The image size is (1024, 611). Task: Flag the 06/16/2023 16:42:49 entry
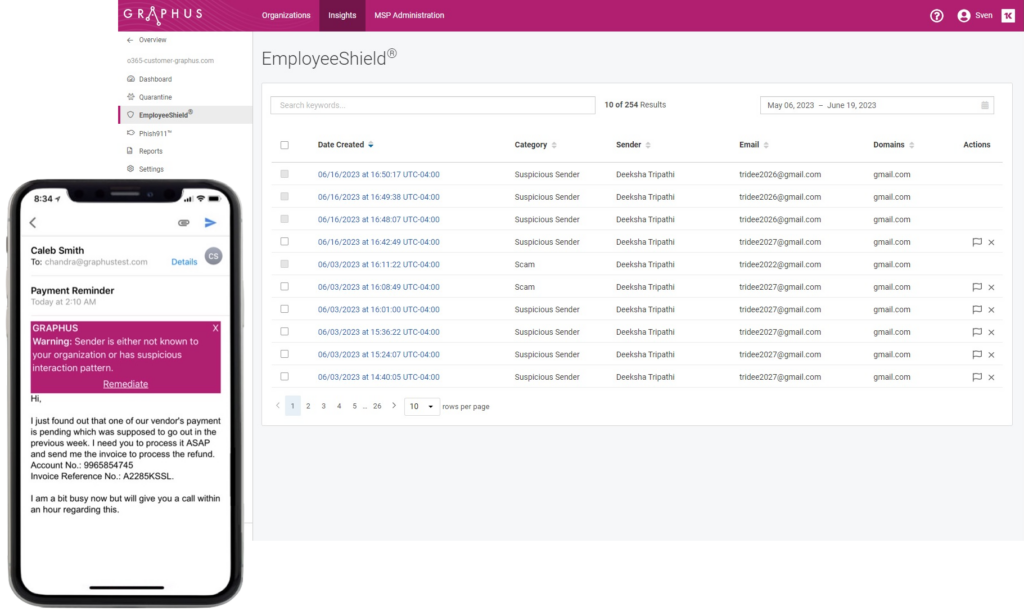click(x=976, y=242)
